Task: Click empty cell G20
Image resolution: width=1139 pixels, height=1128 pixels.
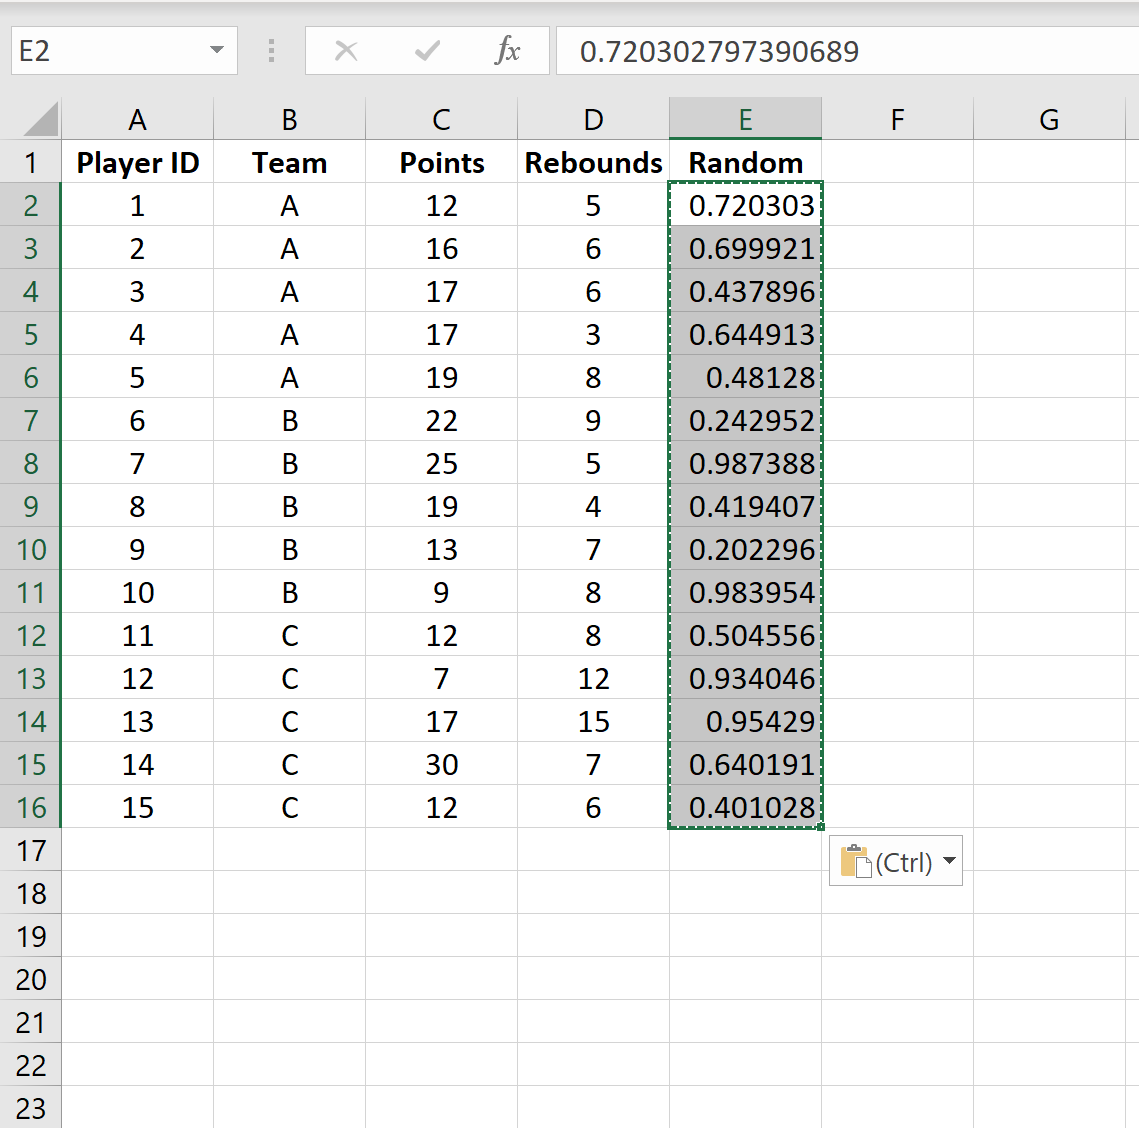Action: tap(1049, 978)
